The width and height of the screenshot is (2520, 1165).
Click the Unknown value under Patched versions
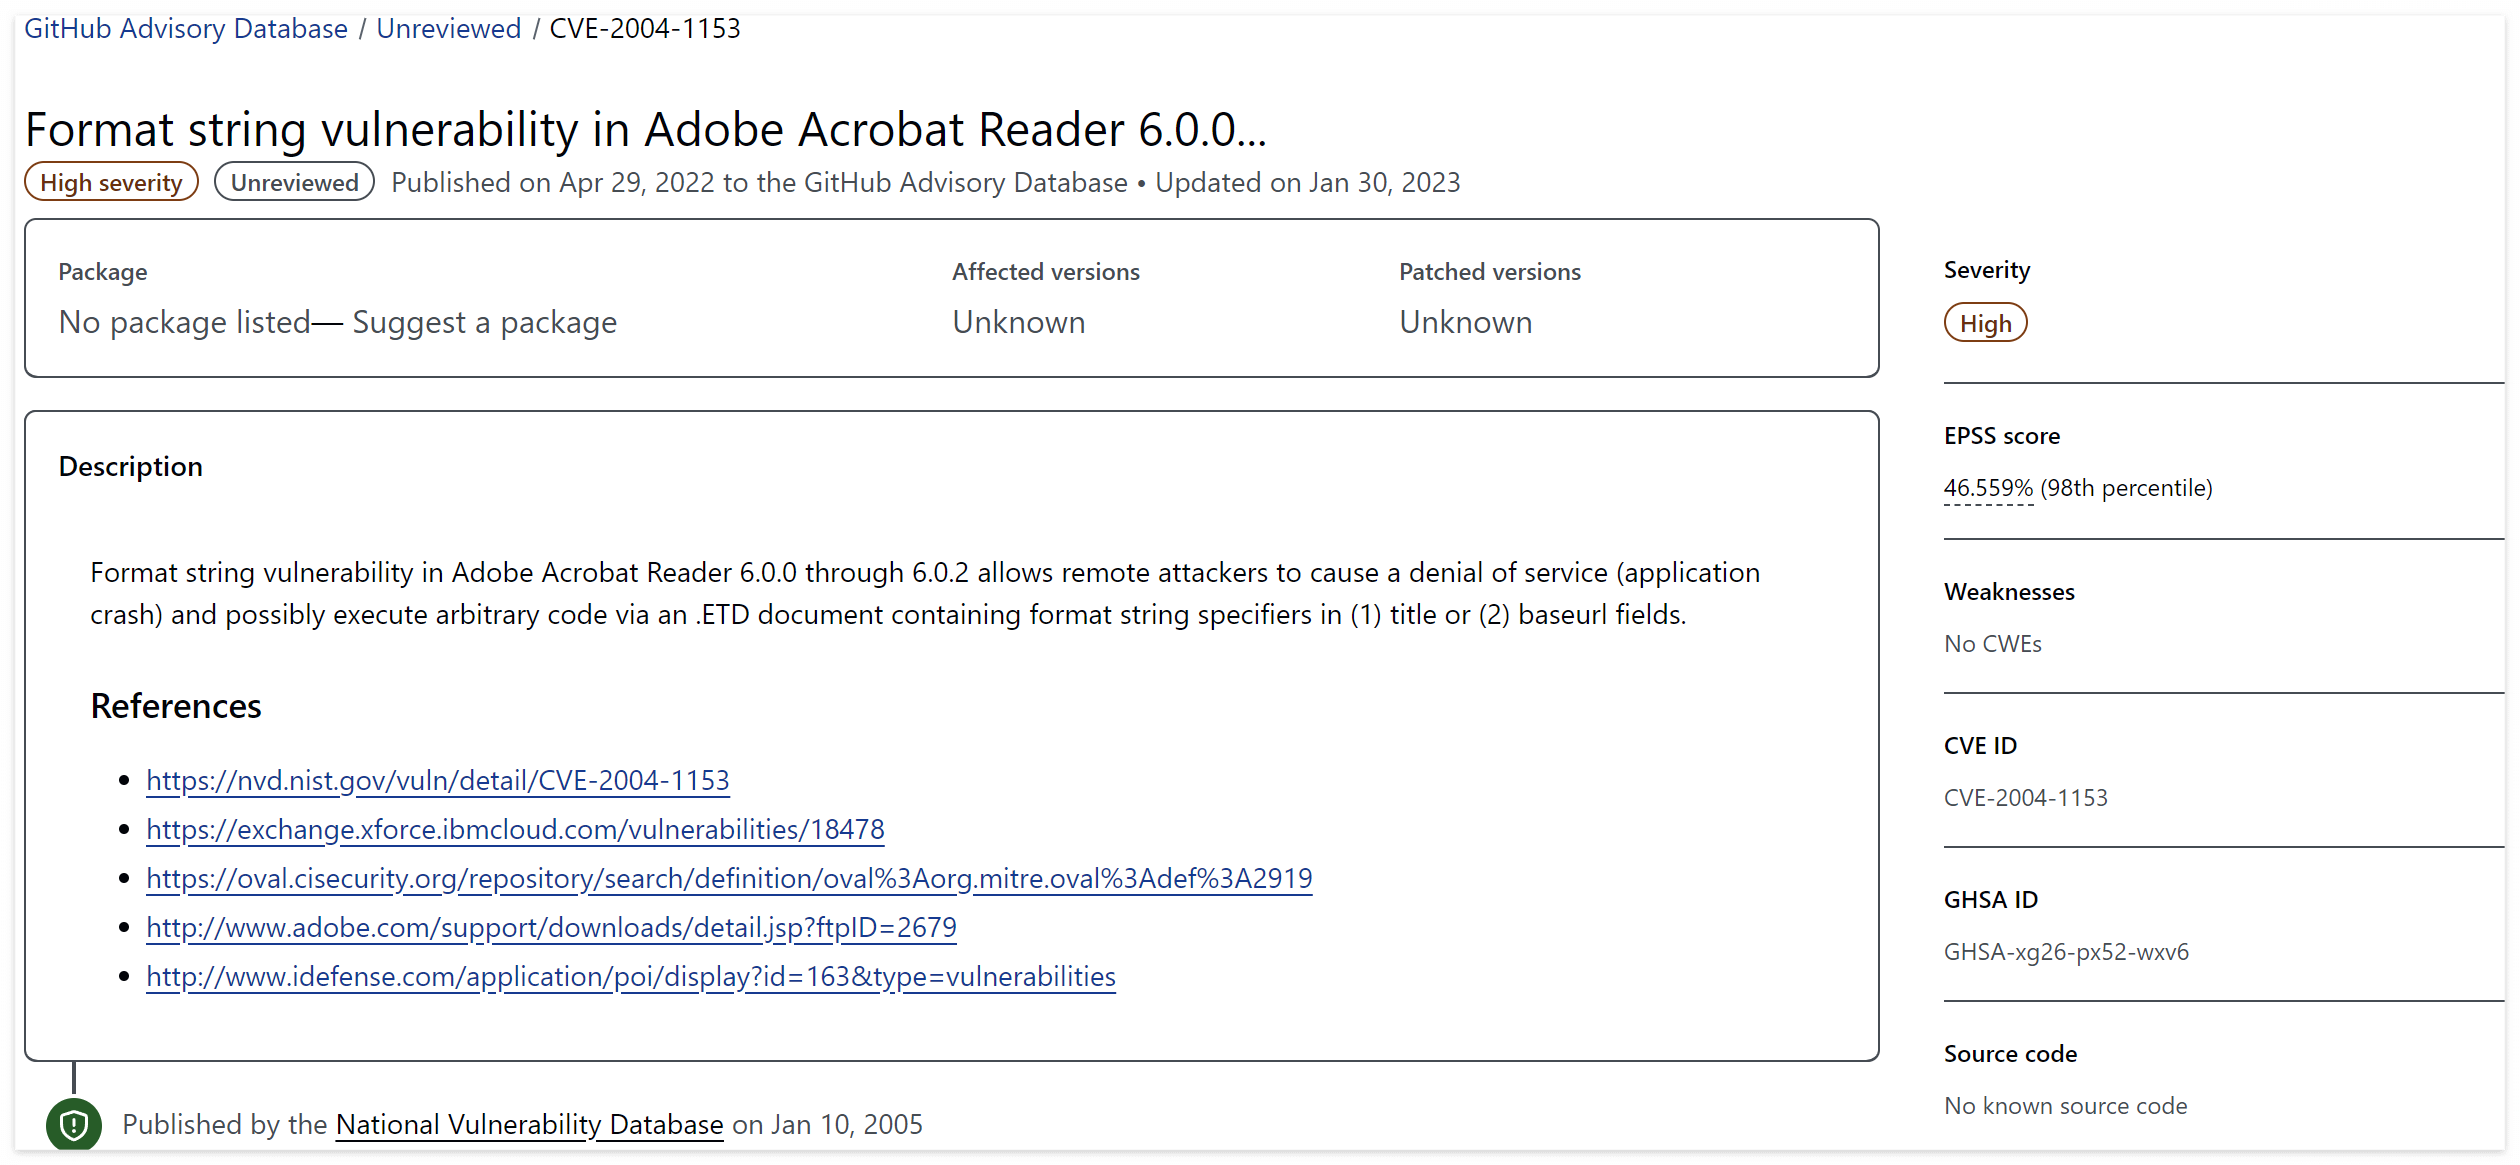tap(1465, 322)
